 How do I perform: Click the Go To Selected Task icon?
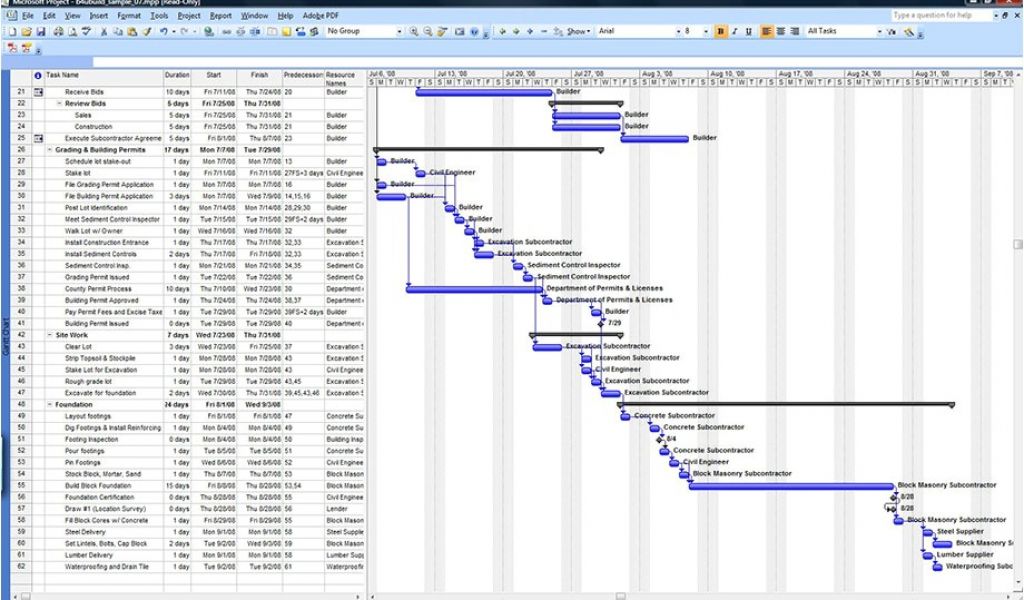(442, 31)
